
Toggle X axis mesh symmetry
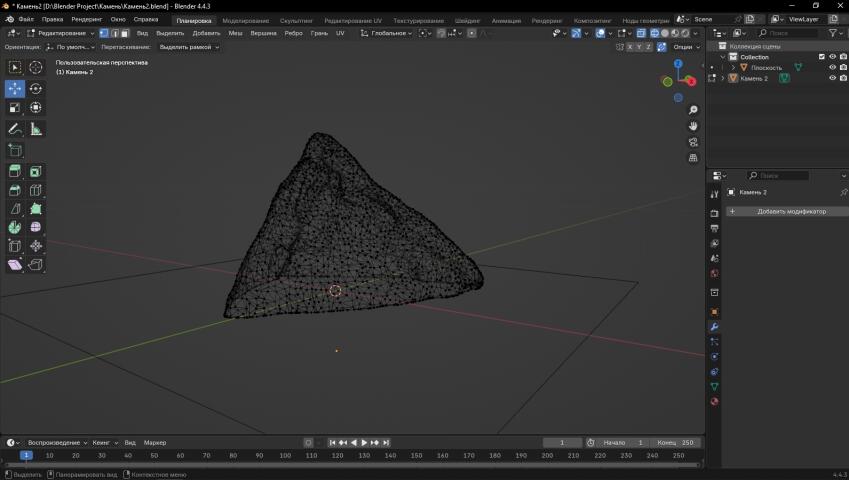[x=630, y=47]
